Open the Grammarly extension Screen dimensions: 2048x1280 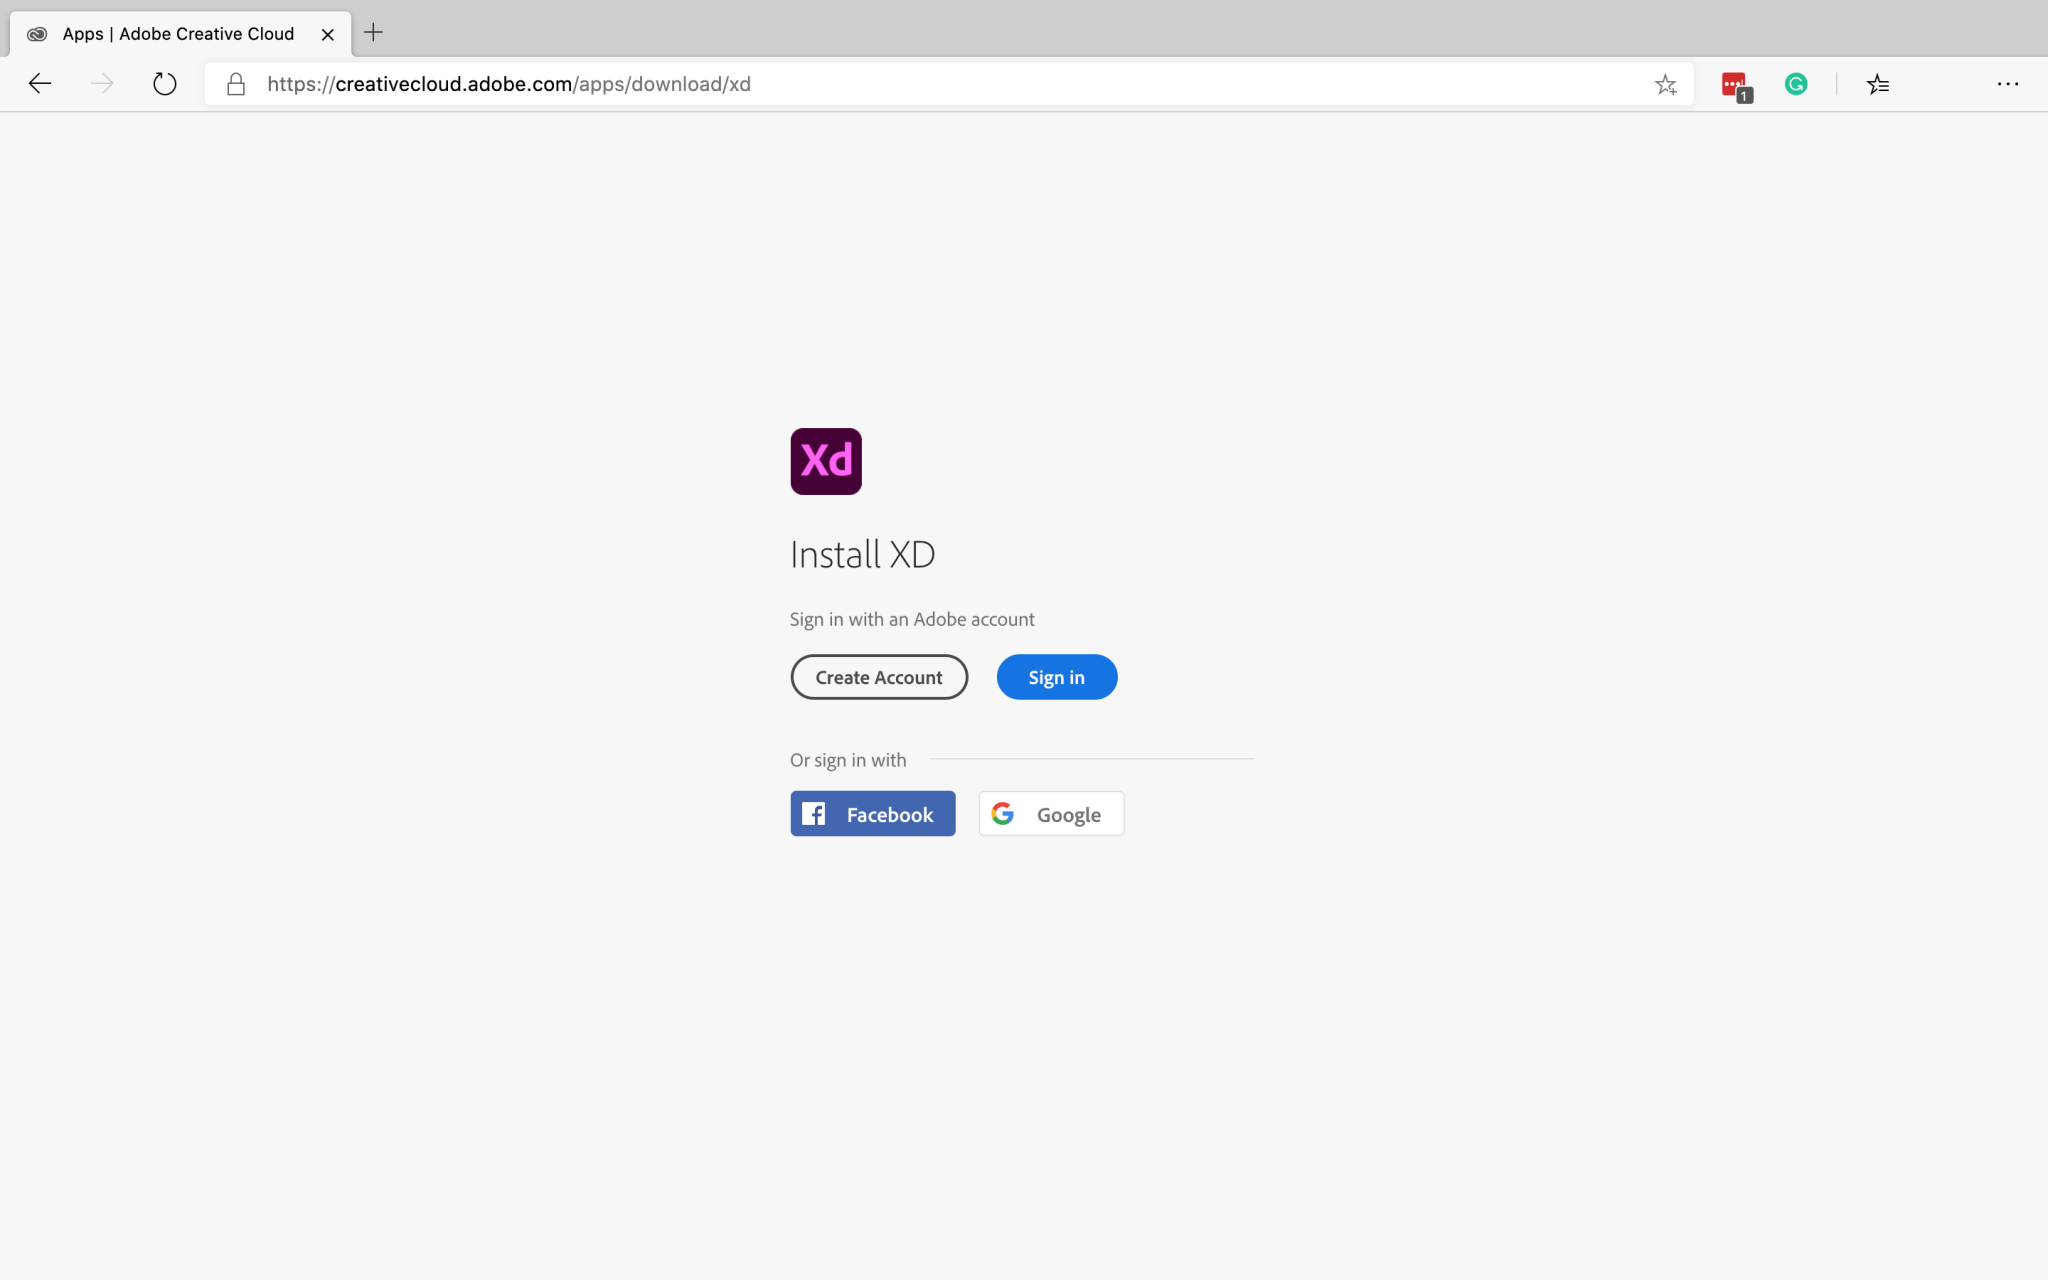pyautogui.click(x=1797, y=84)
